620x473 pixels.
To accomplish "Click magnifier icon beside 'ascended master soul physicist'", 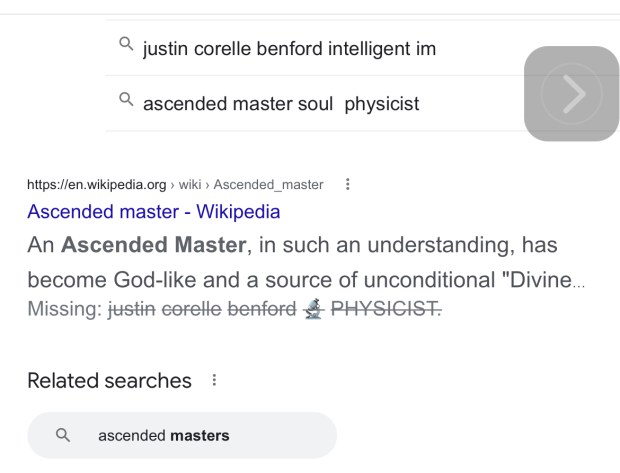I will pyautogui.click(x=125, y=99).
